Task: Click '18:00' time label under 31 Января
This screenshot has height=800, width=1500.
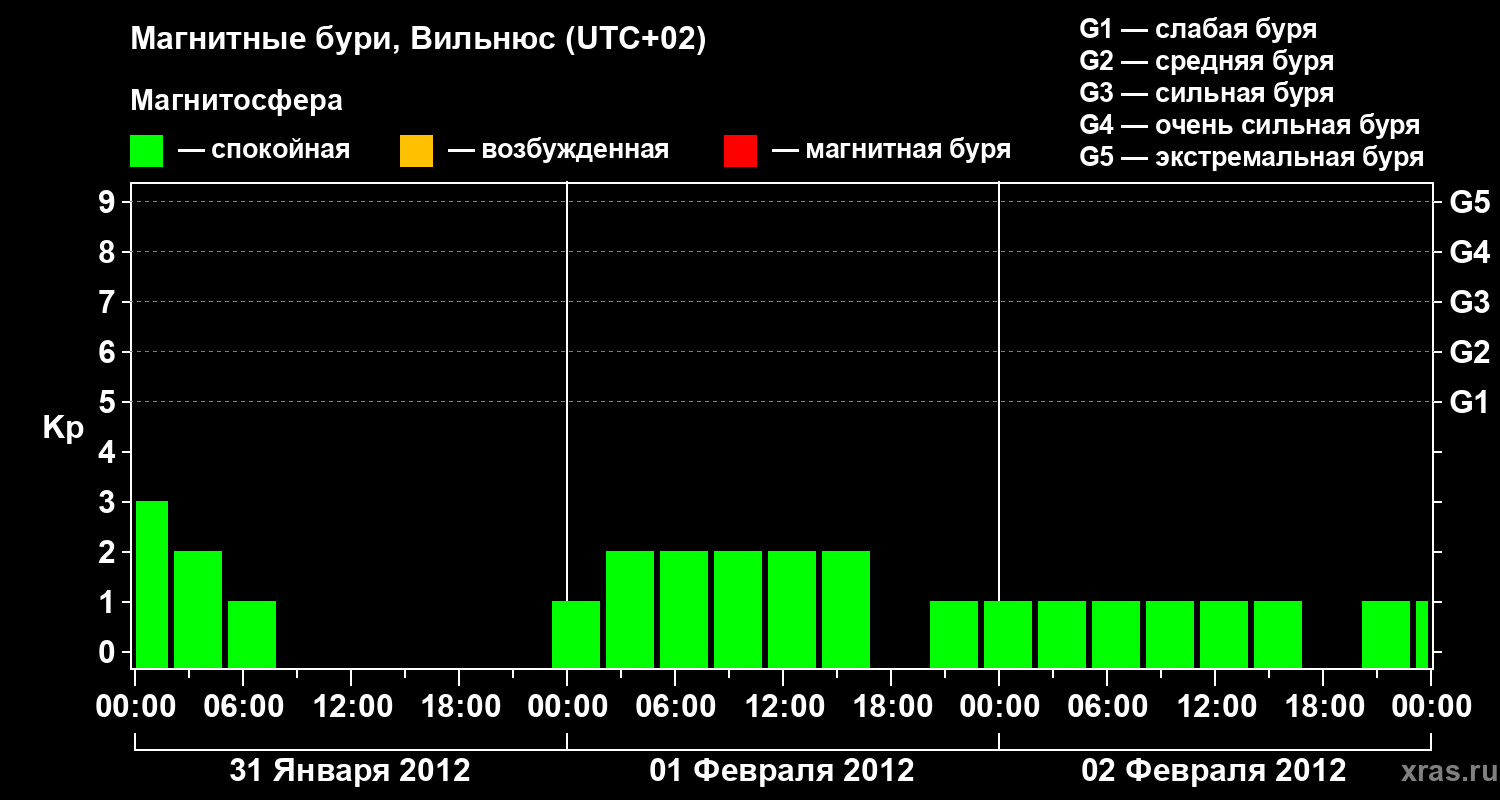Action: click(x=459, y=707)
